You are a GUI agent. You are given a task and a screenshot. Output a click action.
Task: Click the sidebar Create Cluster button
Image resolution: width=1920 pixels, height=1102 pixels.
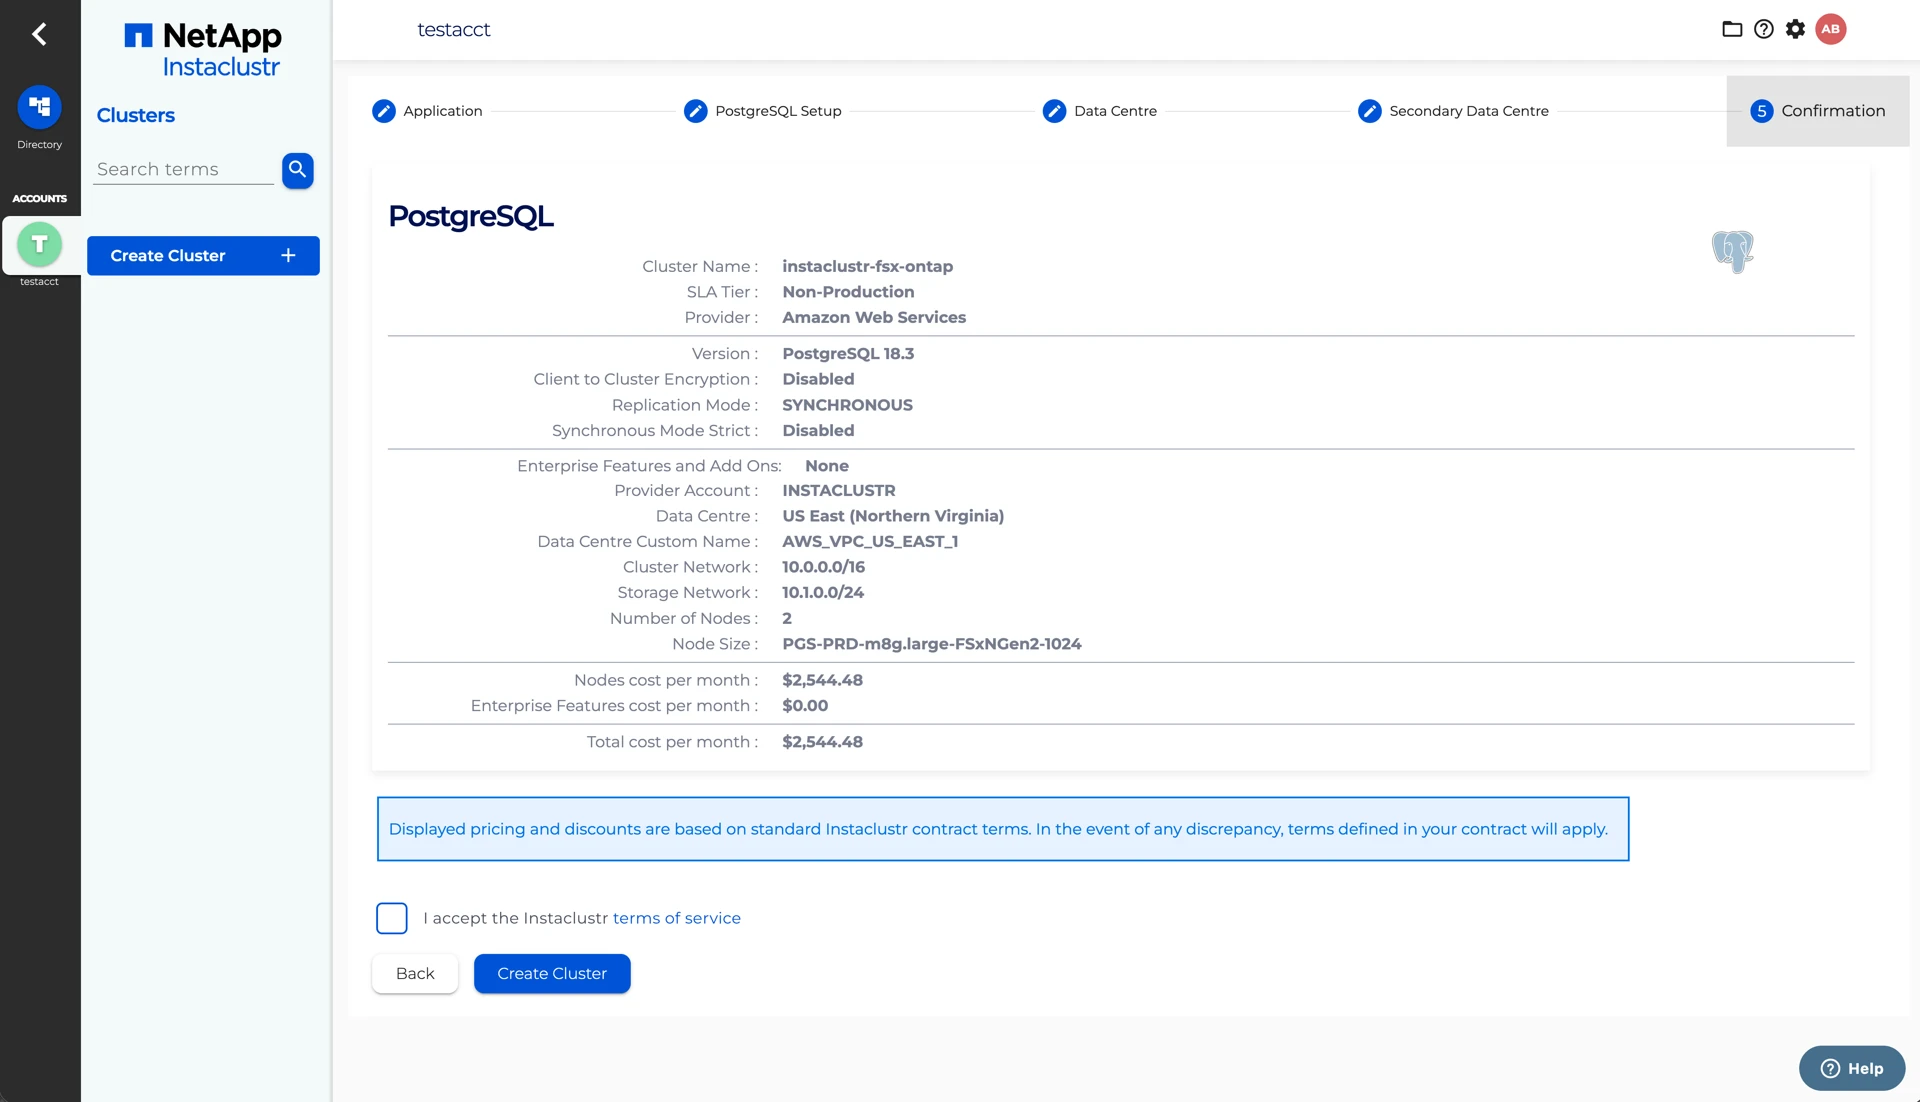[x=203, y=256]
